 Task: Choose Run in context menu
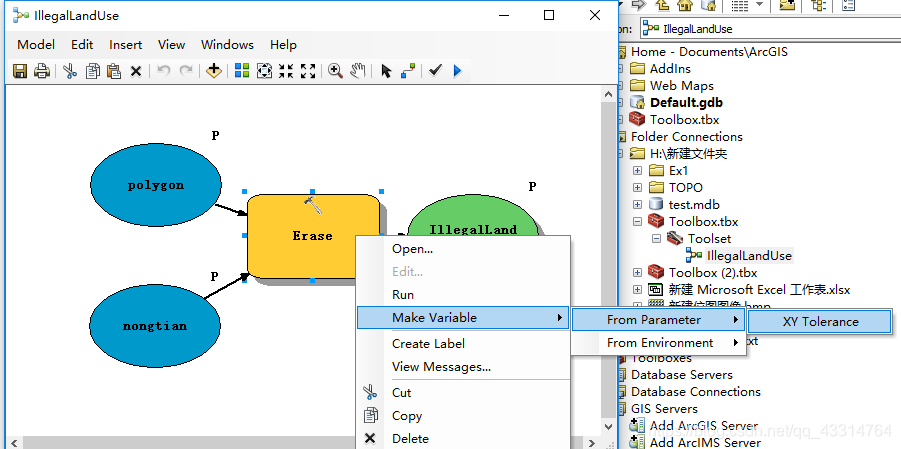pyautogui.click(x=463, y=294)
